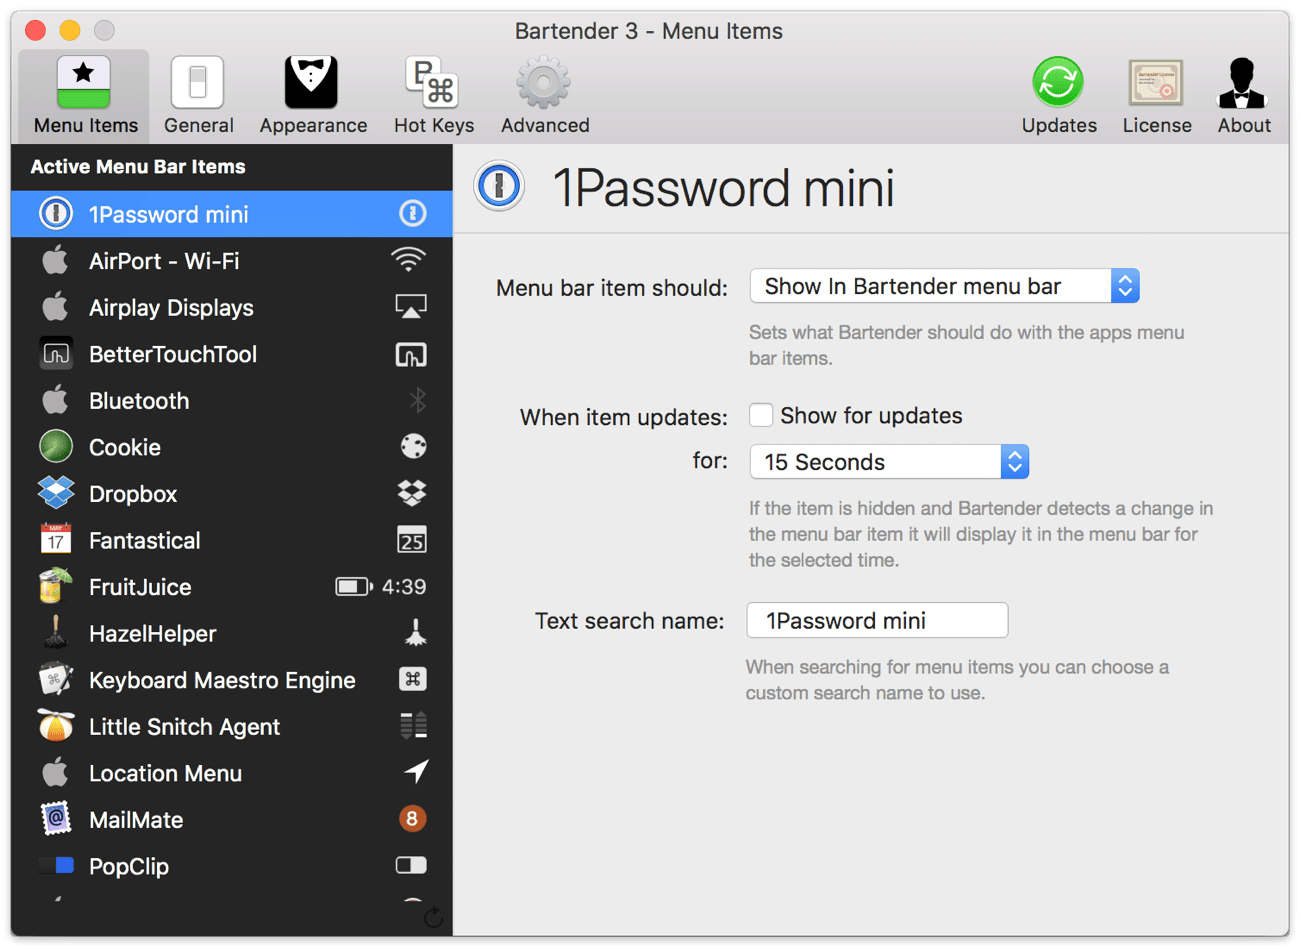
Task: Click the Hazel broom menu bar icon
Action: click(x=415, y=633)
